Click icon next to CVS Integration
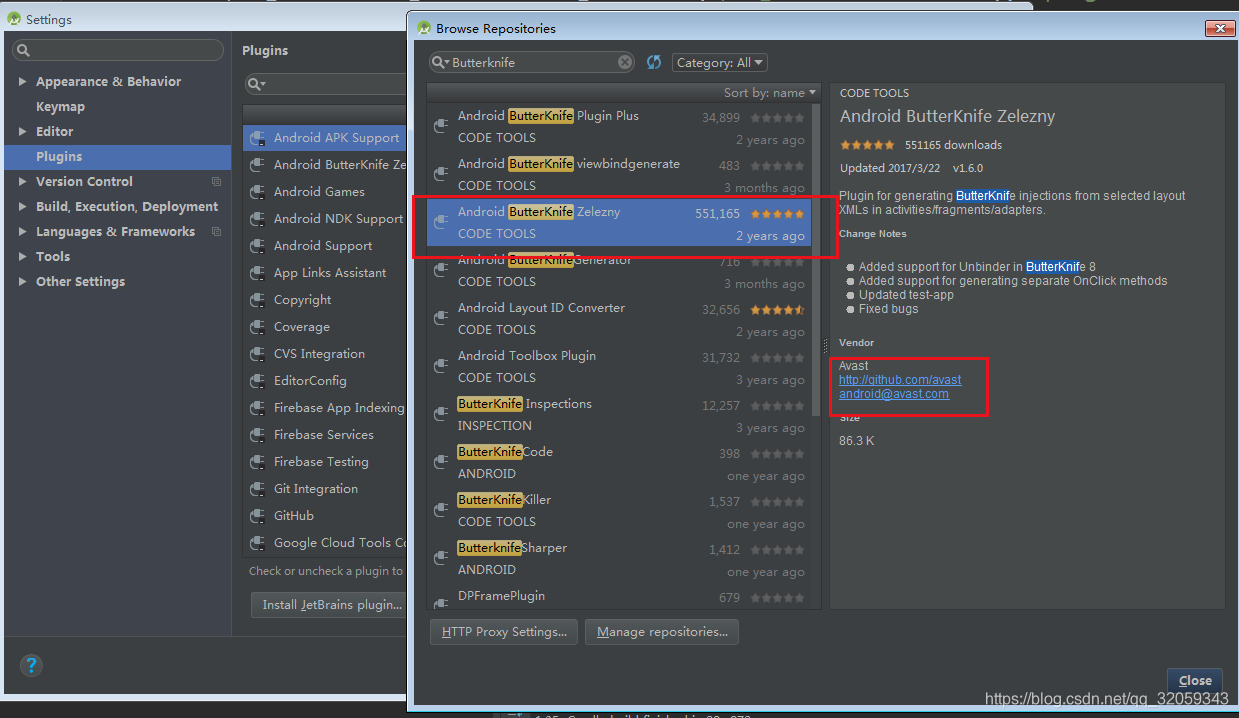Image resolution: width=1239 pixels, height=718 pixels. tap(258, 354)
